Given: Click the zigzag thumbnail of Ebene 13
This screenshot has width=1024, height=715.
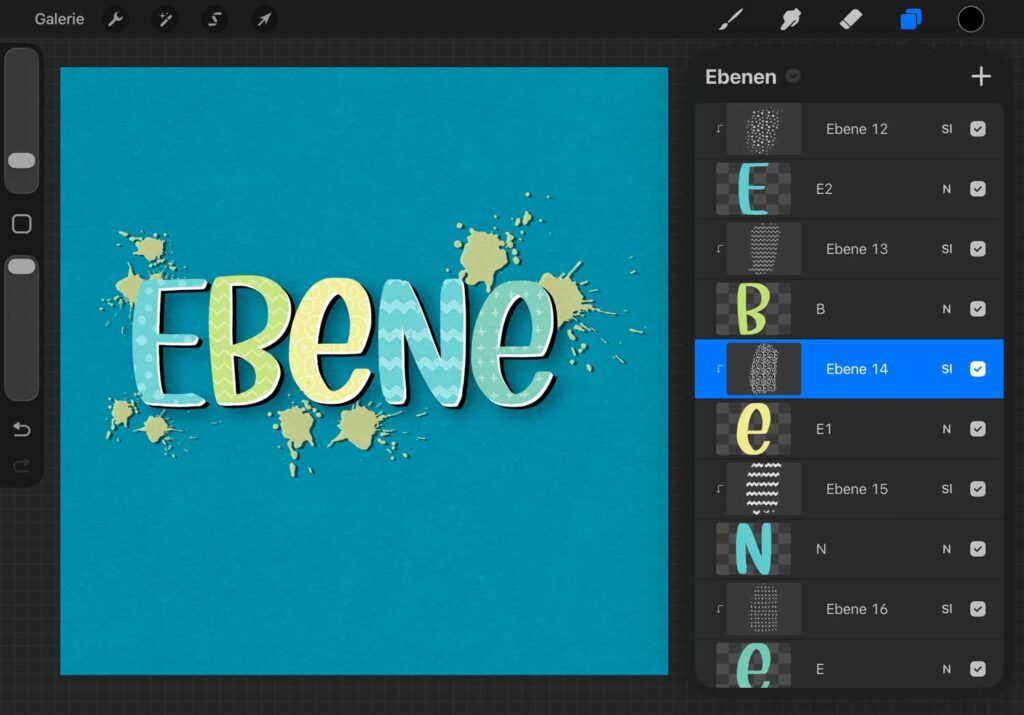Looking at the screenshot, I should [x=763, y=249].
